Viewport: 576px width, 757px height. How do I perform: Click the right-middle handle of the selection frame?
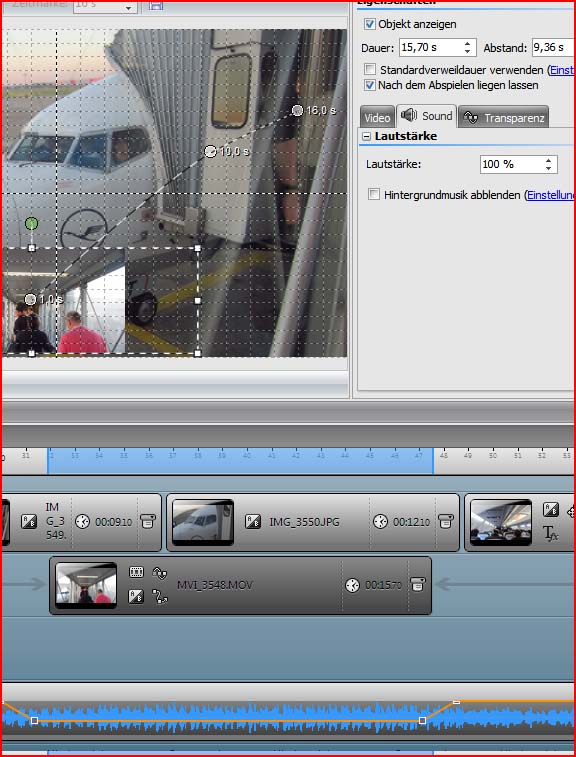pyautogui.click(x=197, y=300)
